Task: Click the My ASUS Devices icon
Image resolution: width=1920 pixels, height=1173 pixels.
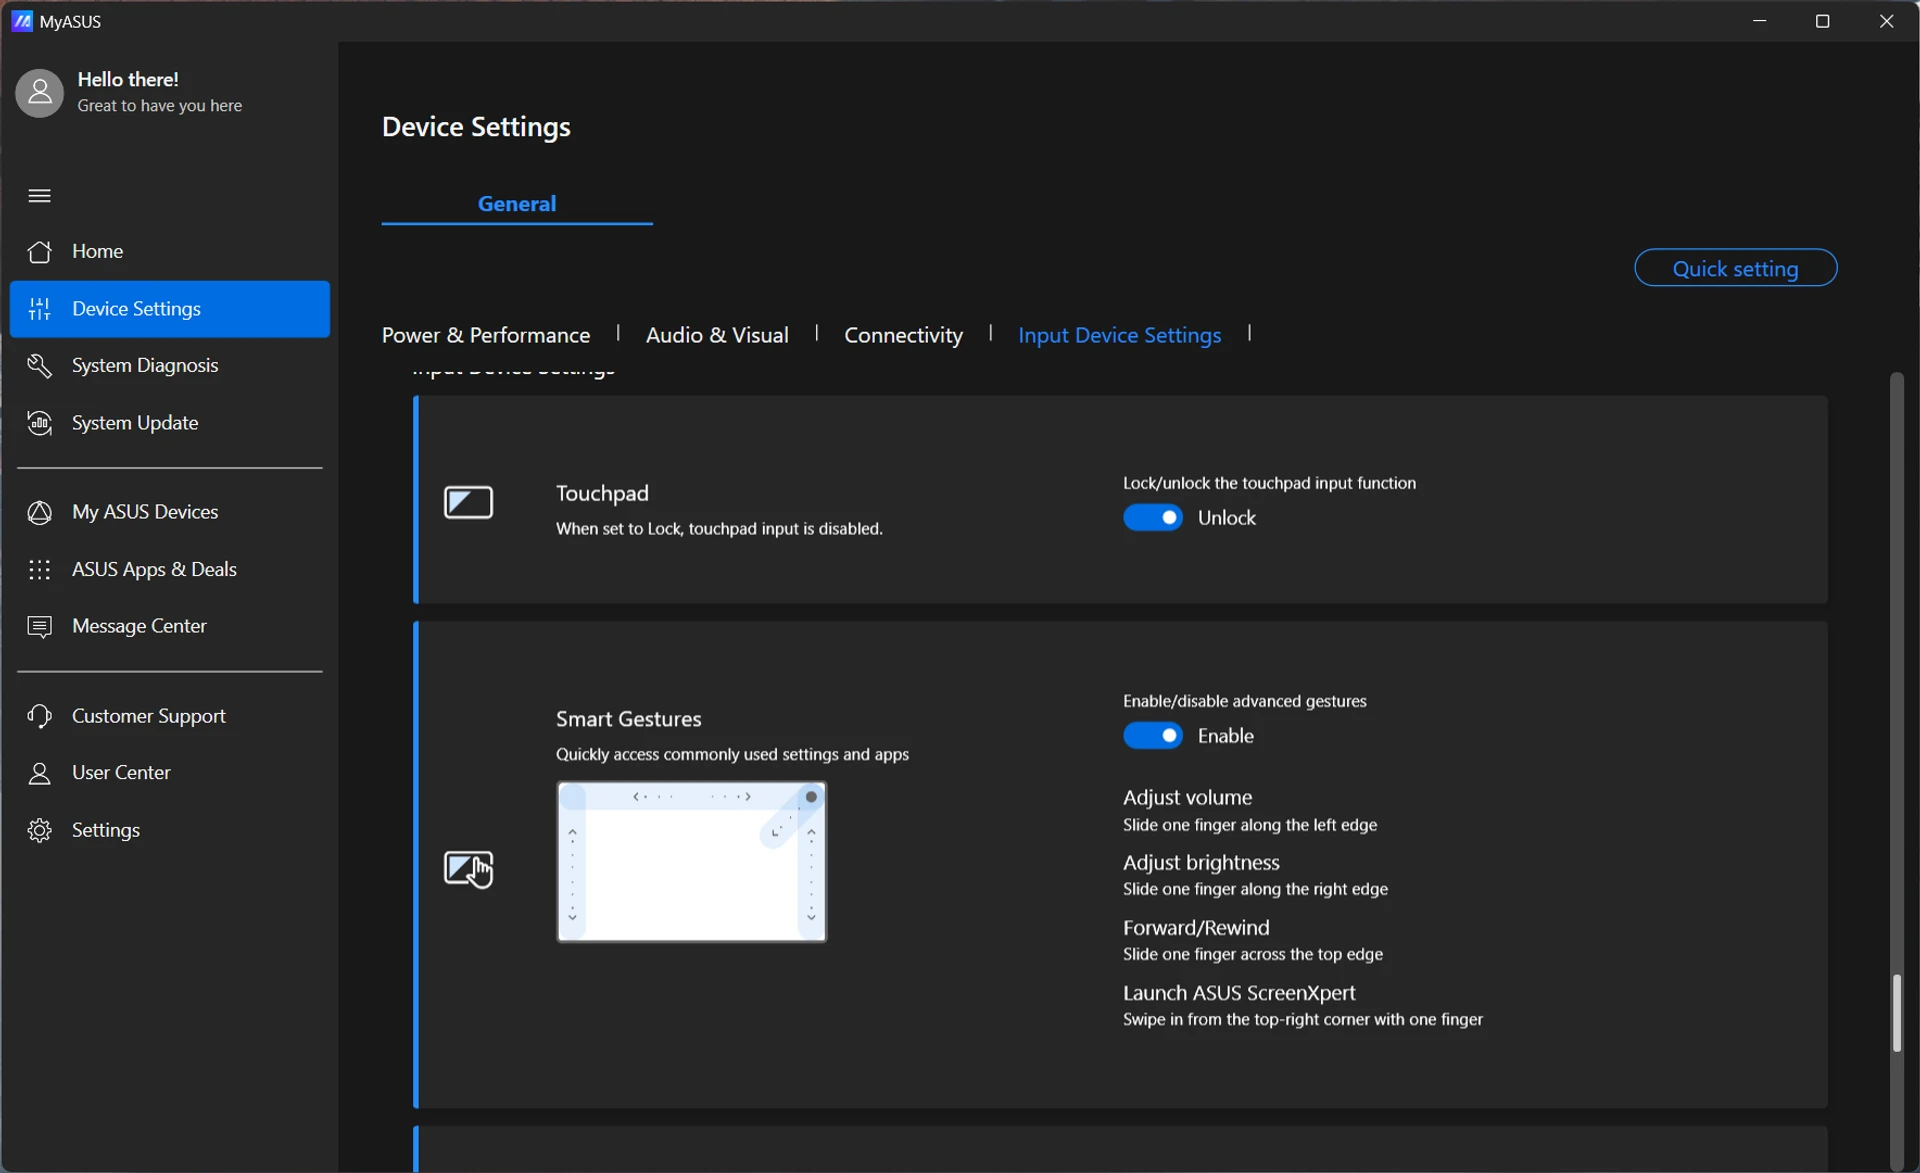Action: point(39,512)
